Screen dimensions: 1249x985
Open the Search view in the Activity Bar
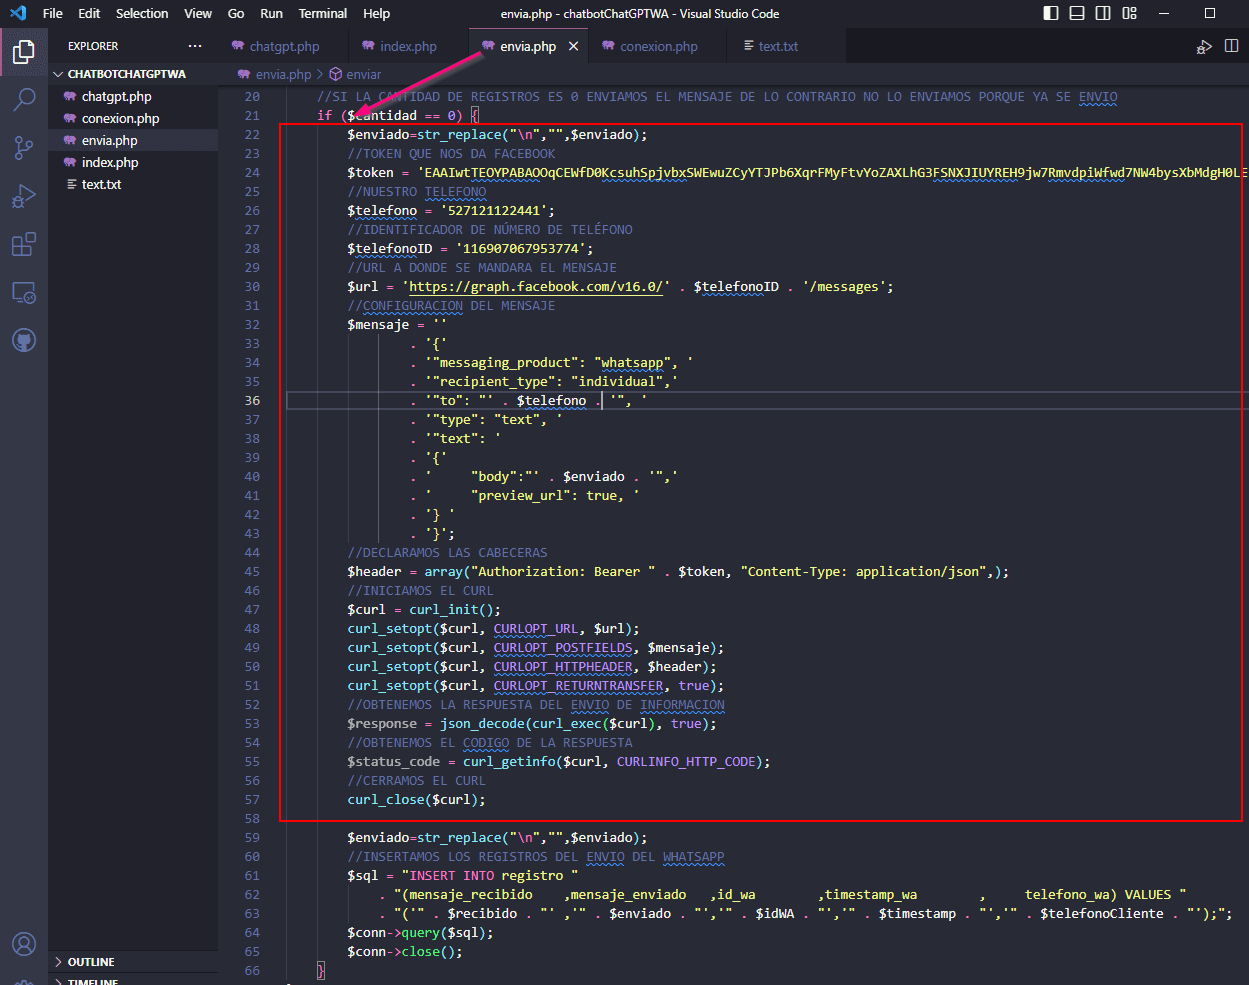tap(22, 99)
